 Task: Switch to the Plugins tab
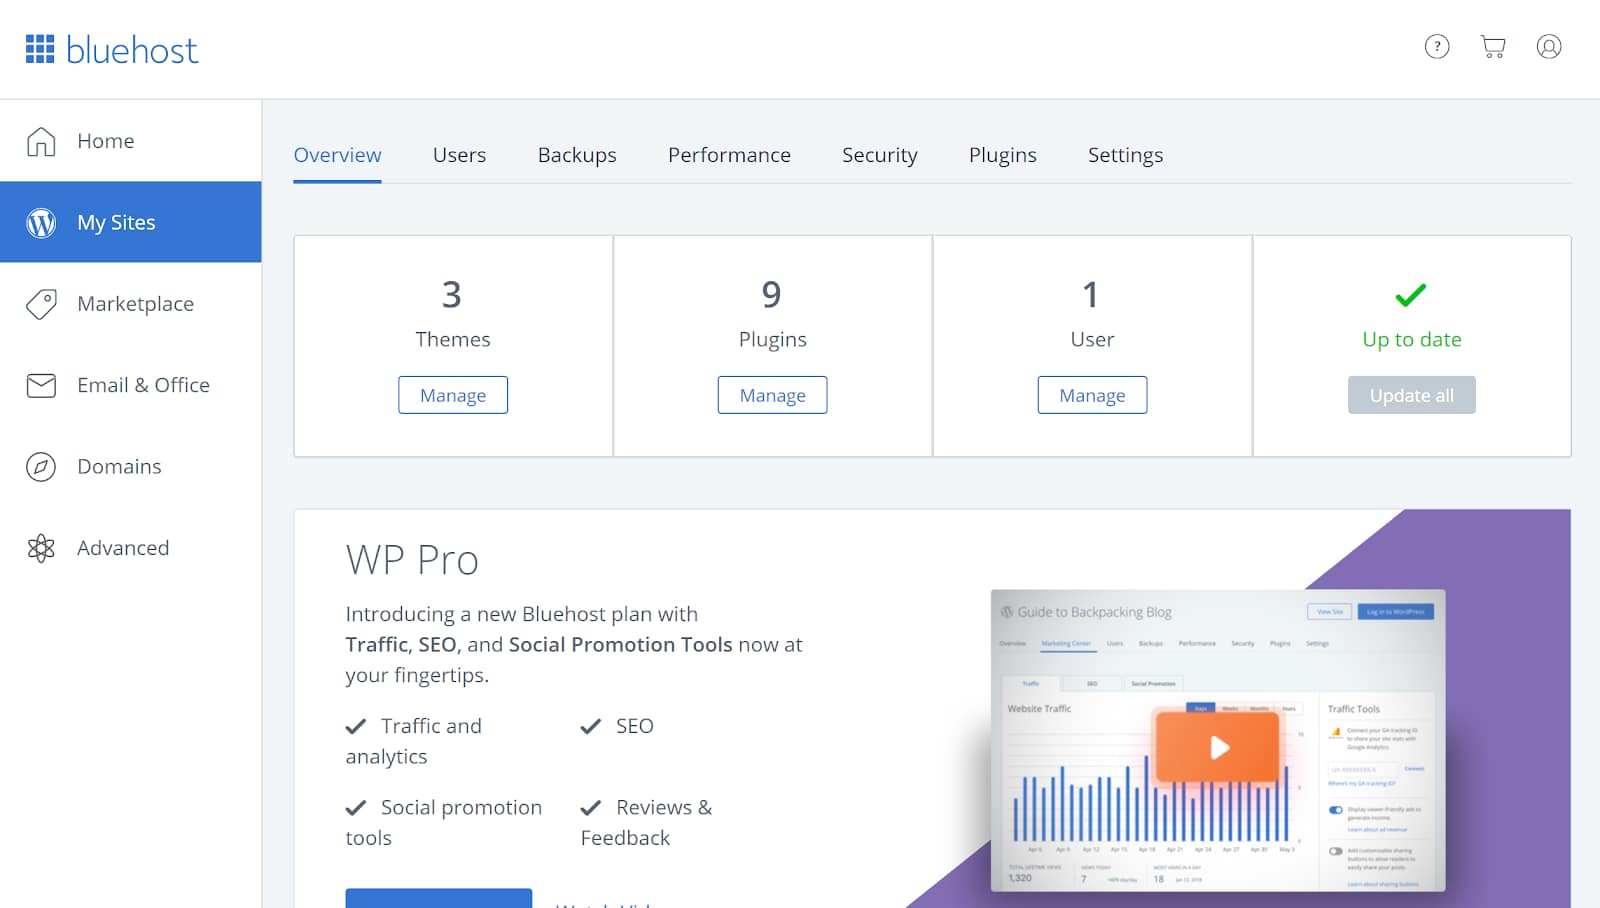point(1002,155)
